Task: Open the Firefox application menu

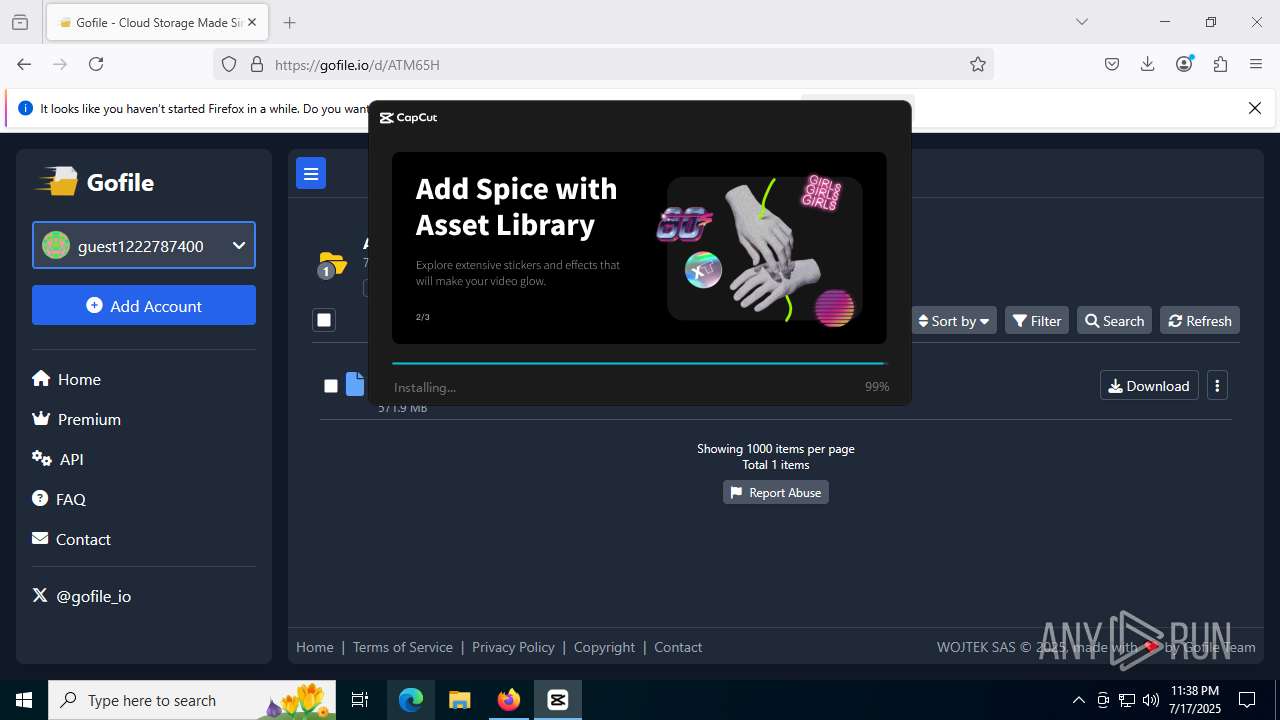Action: tap(1256, 64)
